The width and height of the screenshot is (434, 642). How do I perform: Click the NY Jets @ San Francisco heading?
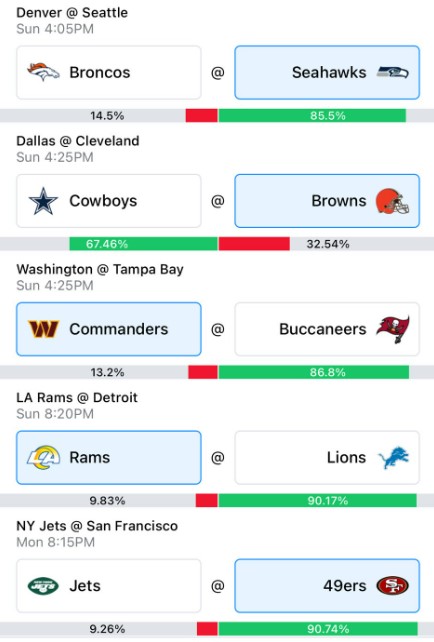pos(97,526)
